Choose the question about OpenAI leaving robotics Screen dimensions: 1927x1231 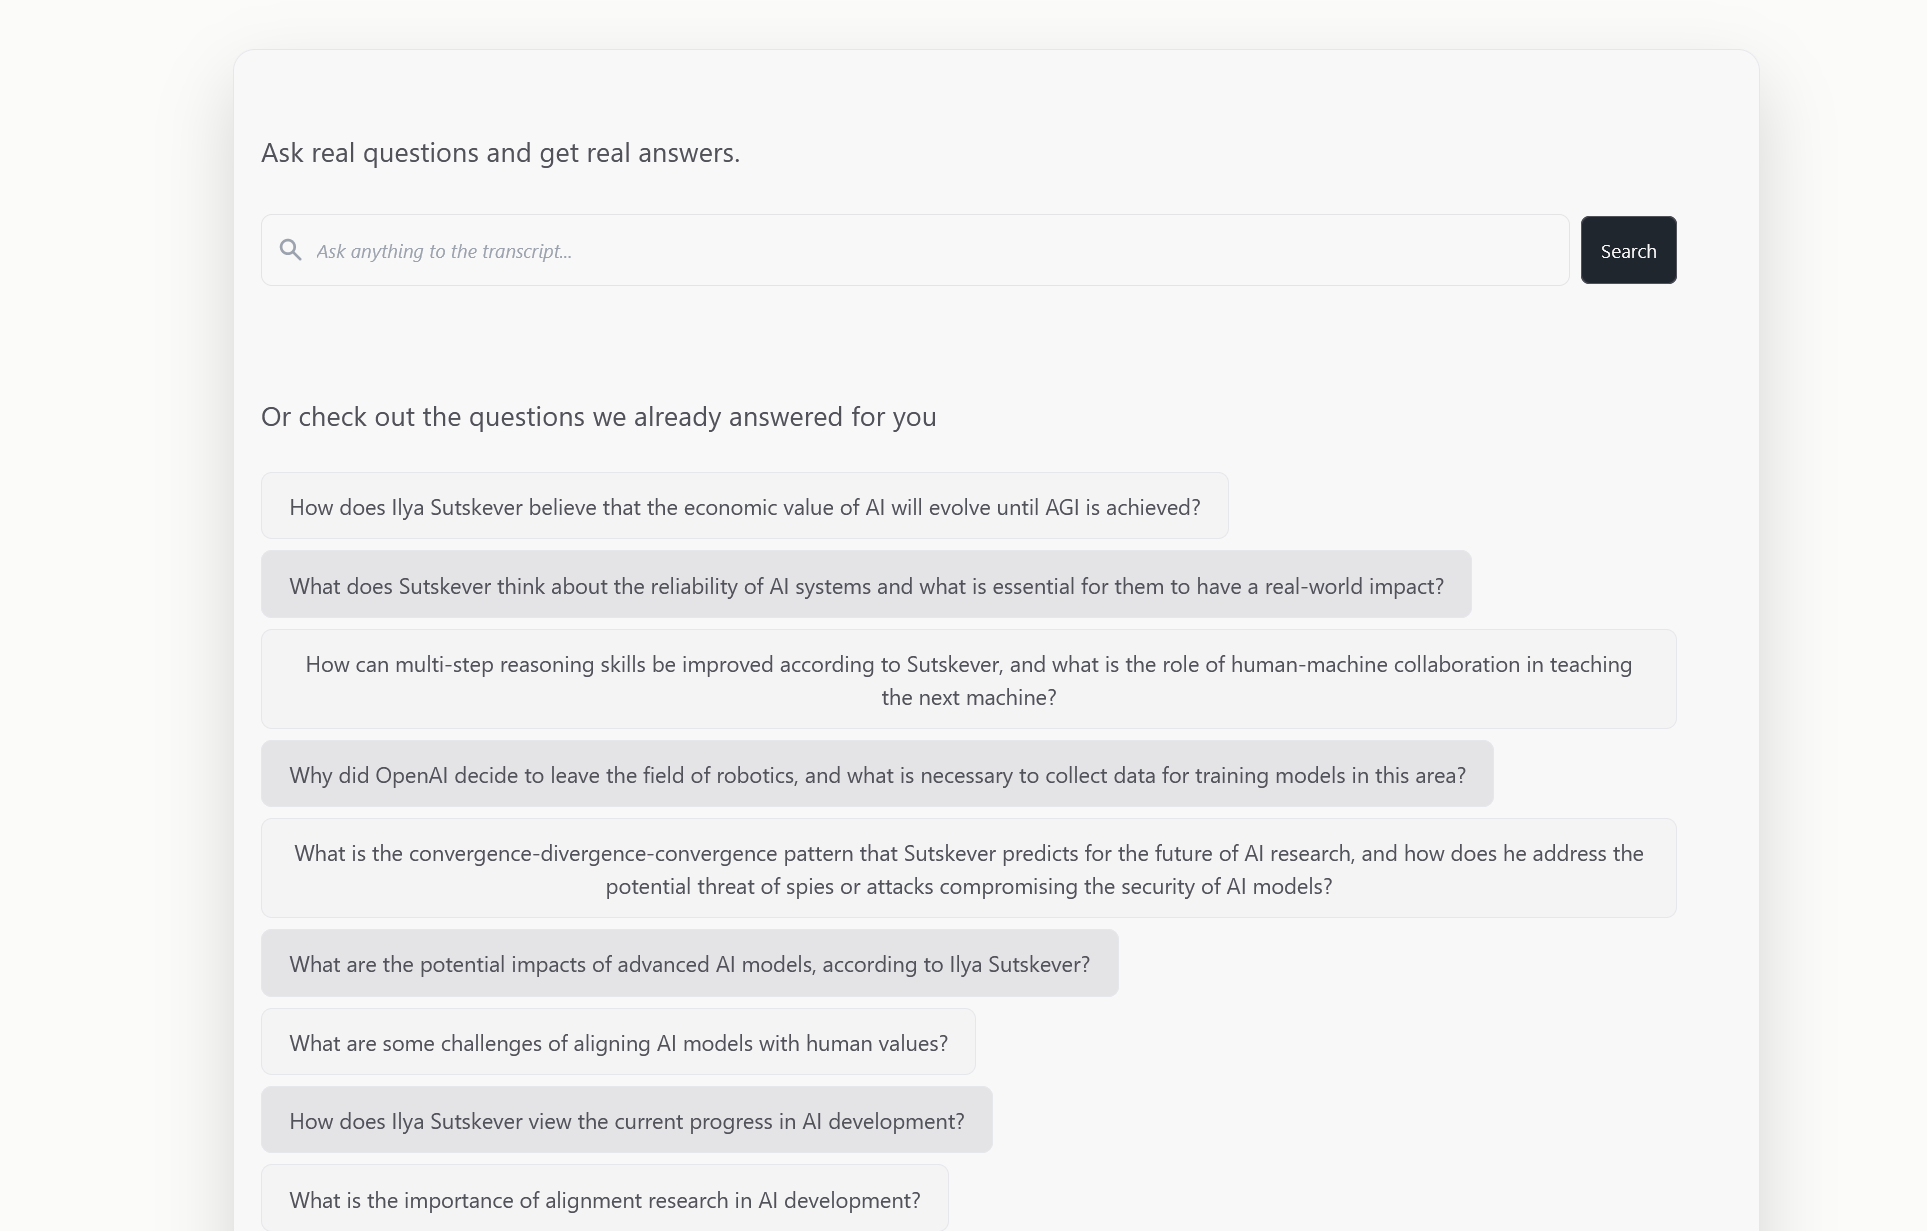877,774
